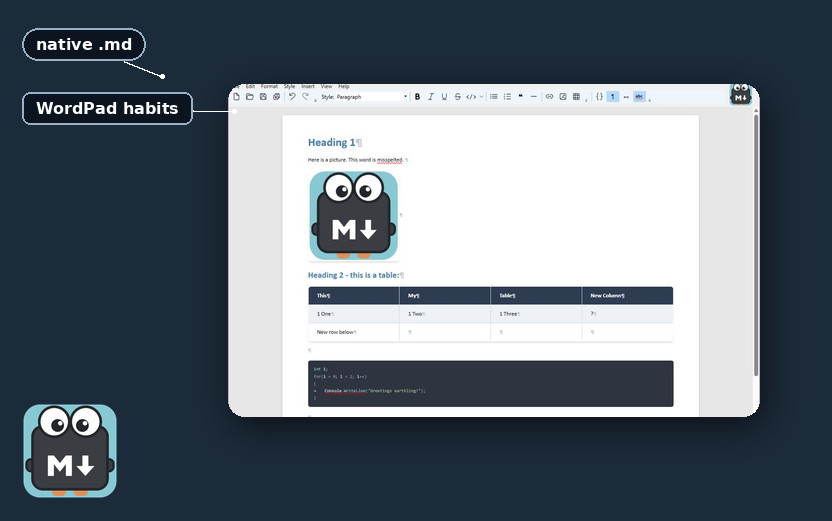Click the Save All icon
Screen dimensions: 832x521
pos(276,97)
